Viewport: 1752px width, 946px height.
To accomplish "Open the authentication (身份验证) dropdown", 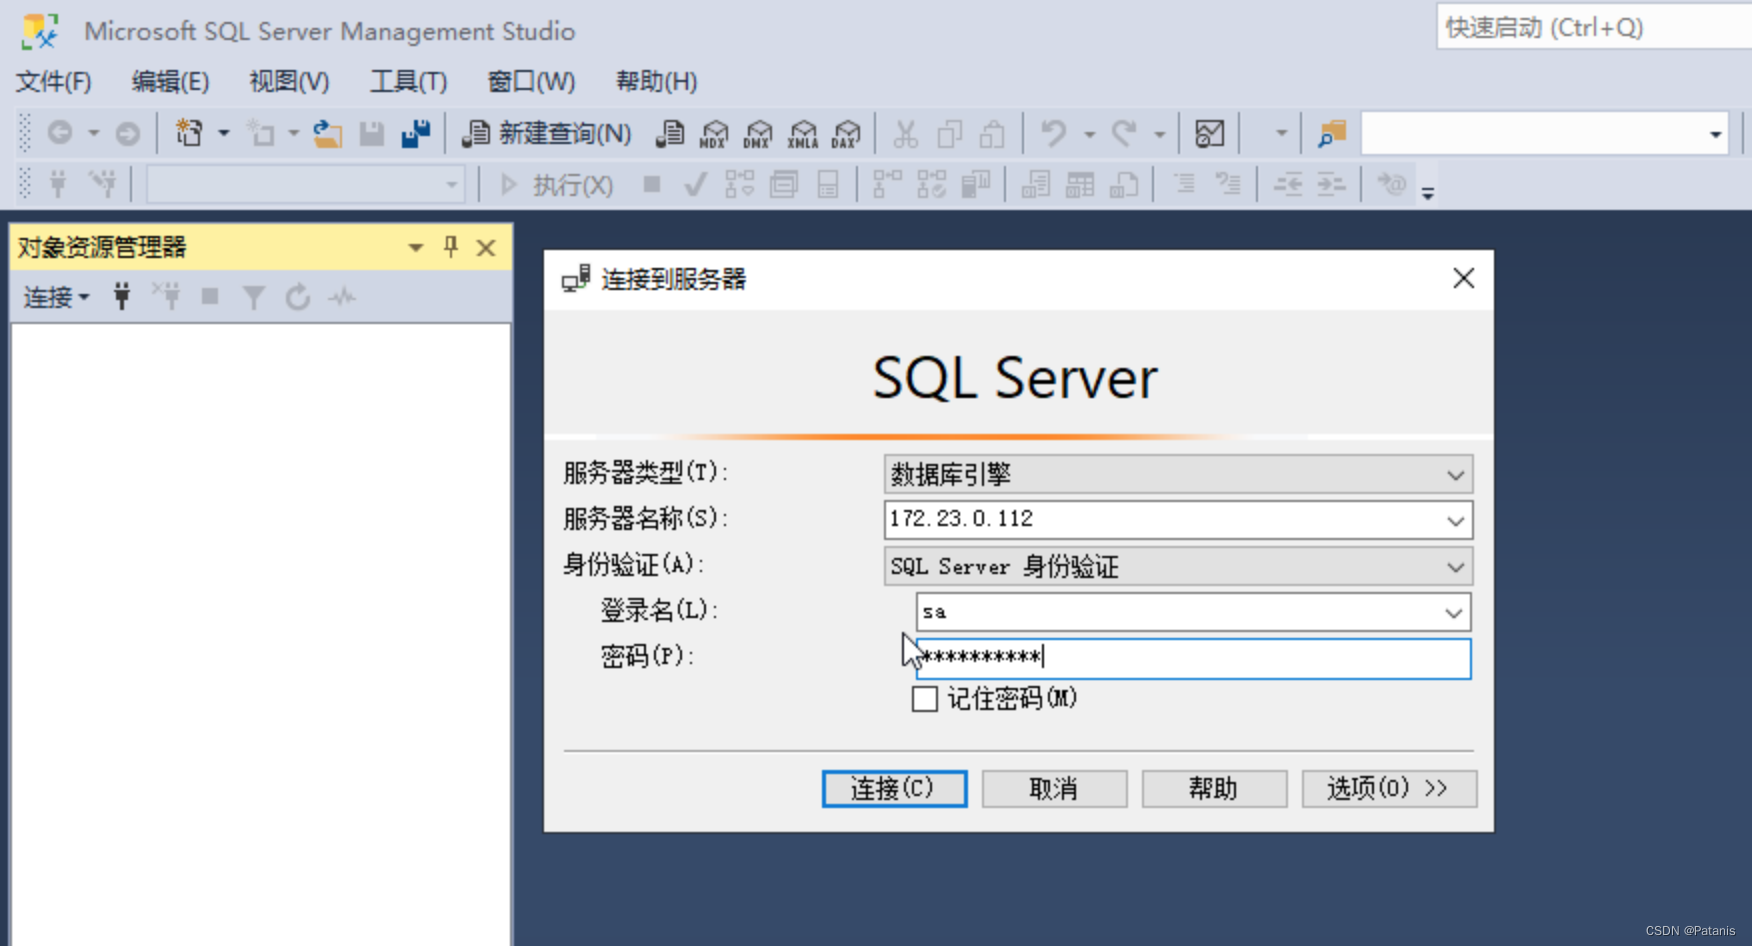I will point(1178,567).
